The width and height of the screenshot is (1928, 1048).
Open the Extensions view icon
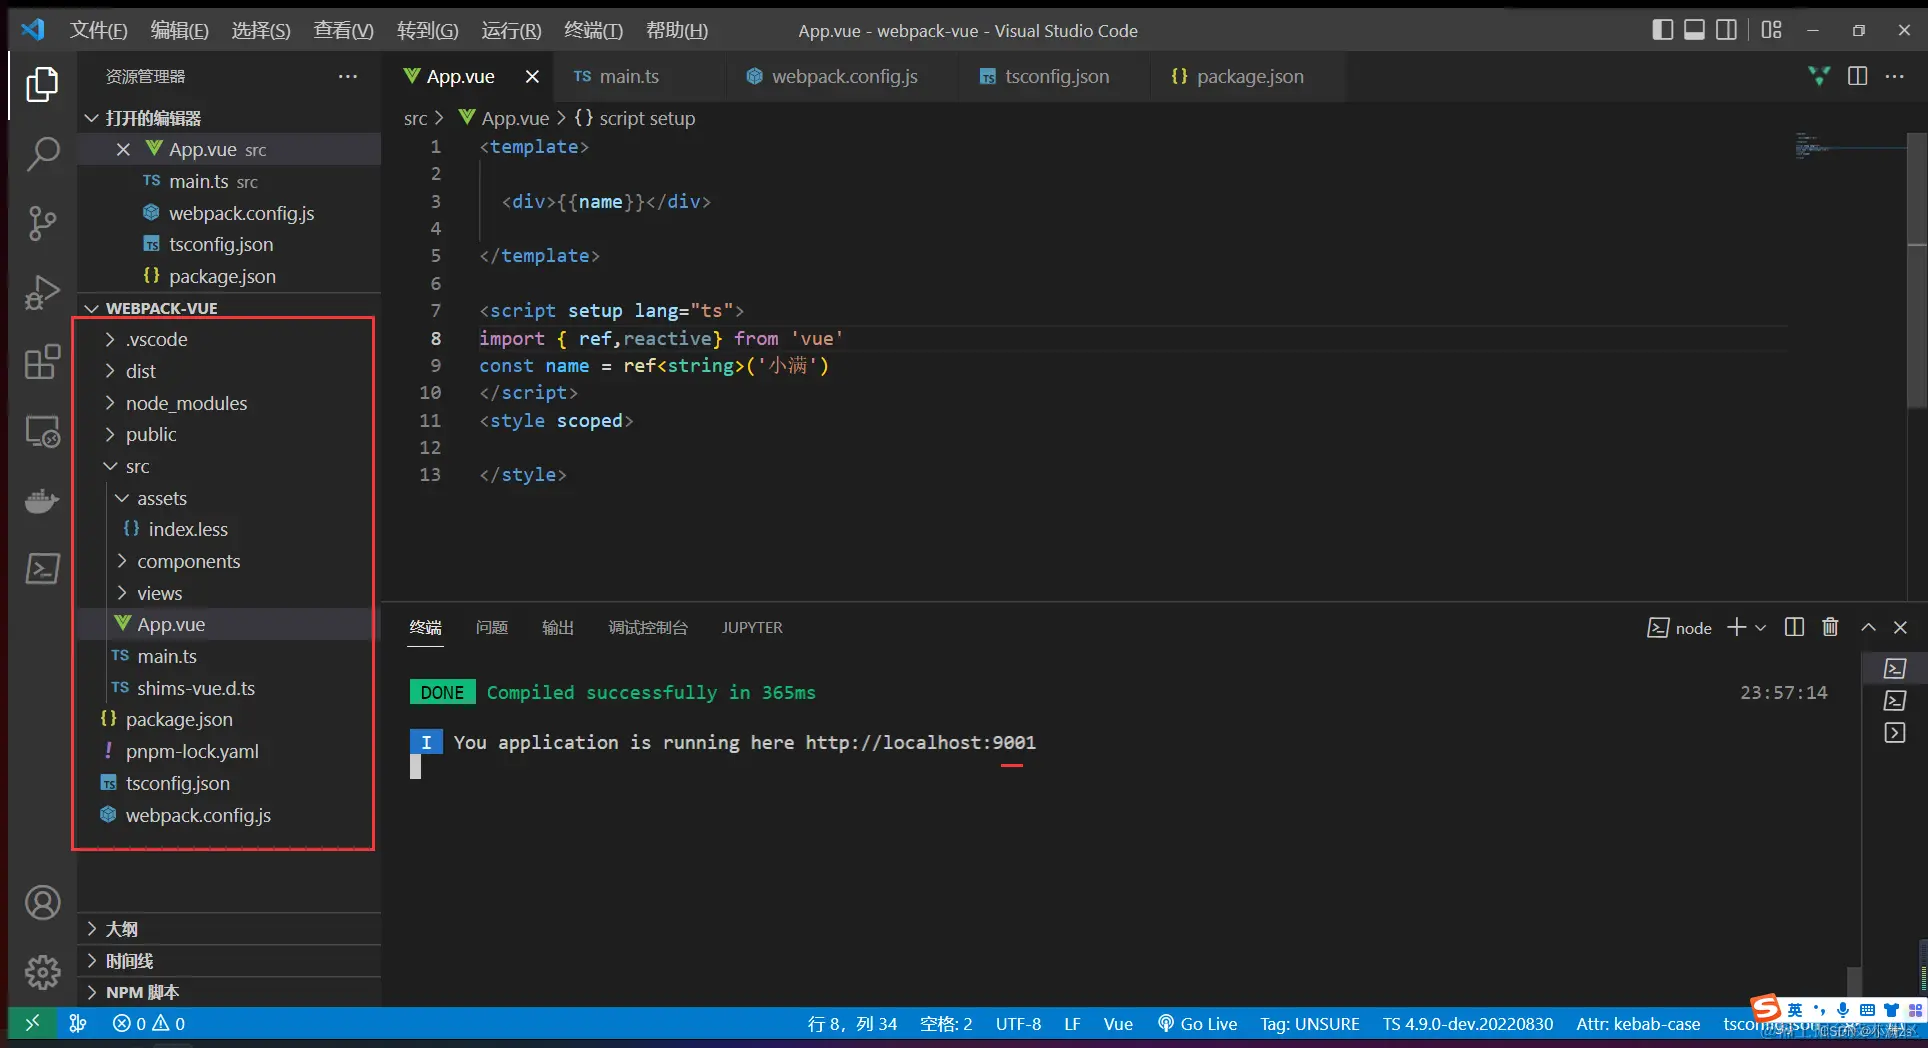(42, 362)
